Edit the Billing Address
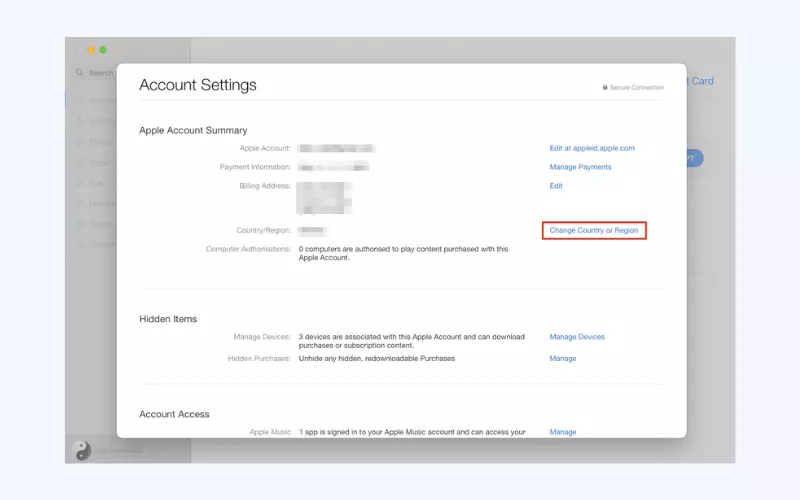Screen dimensions: 800x500 point(556,186)
